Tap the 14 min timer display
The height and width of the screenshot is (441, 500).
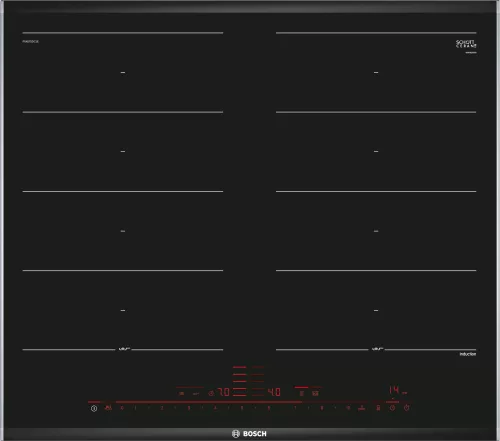point(398,390)
